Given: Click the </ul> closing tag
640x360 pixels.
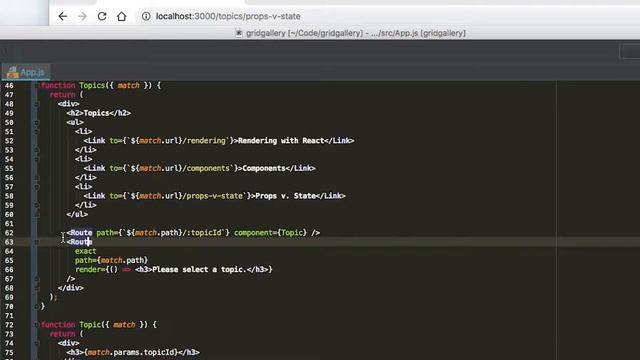Looking at the screenshot, I should point(77,214).
